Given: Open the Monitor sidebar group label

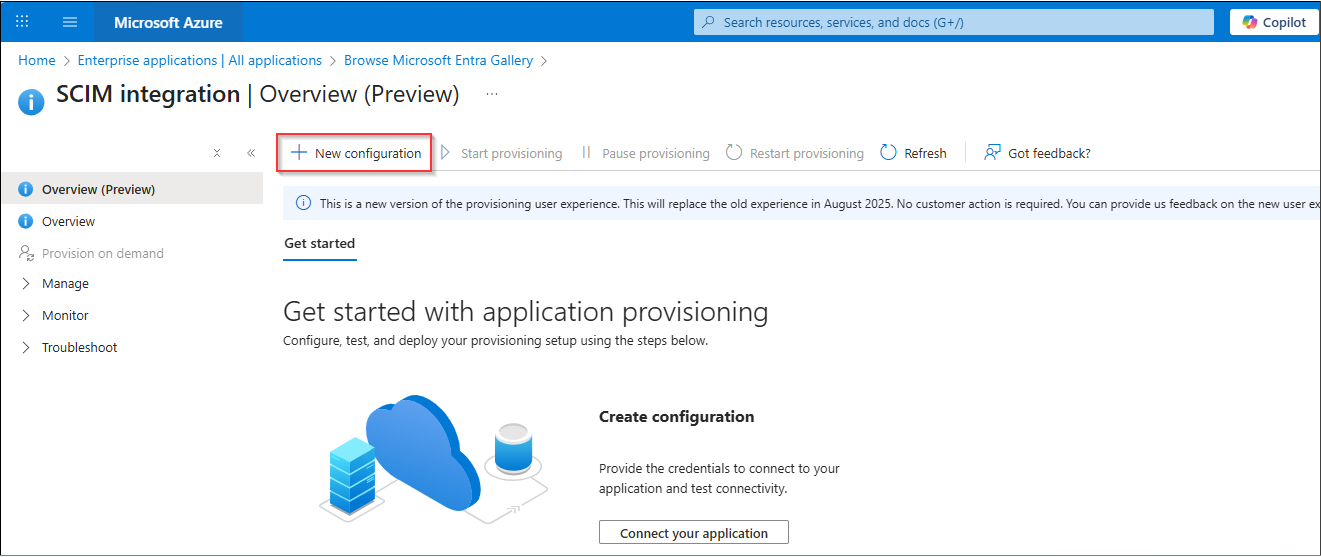Looking at the screenshot, I should point(65,315).
